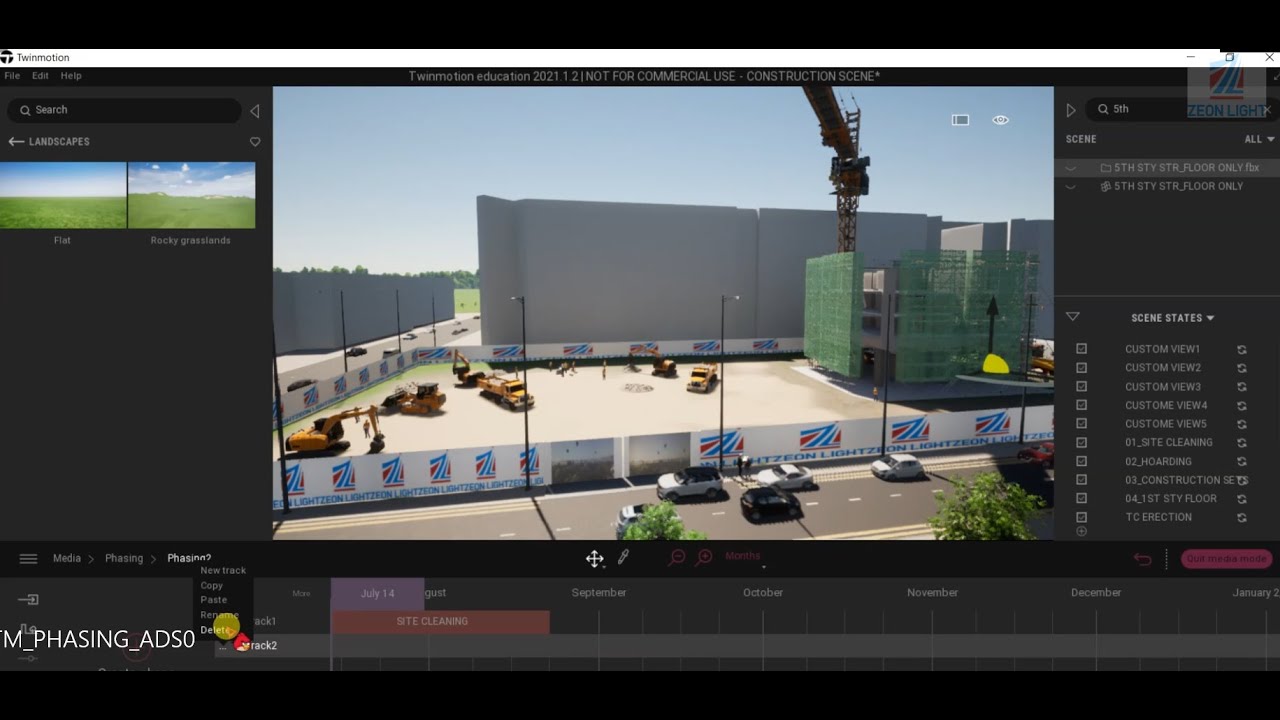Screen dimensions: 1280x720
Task: Toggle the 02_HOARDING checkbox
Action: [1081, 461]
